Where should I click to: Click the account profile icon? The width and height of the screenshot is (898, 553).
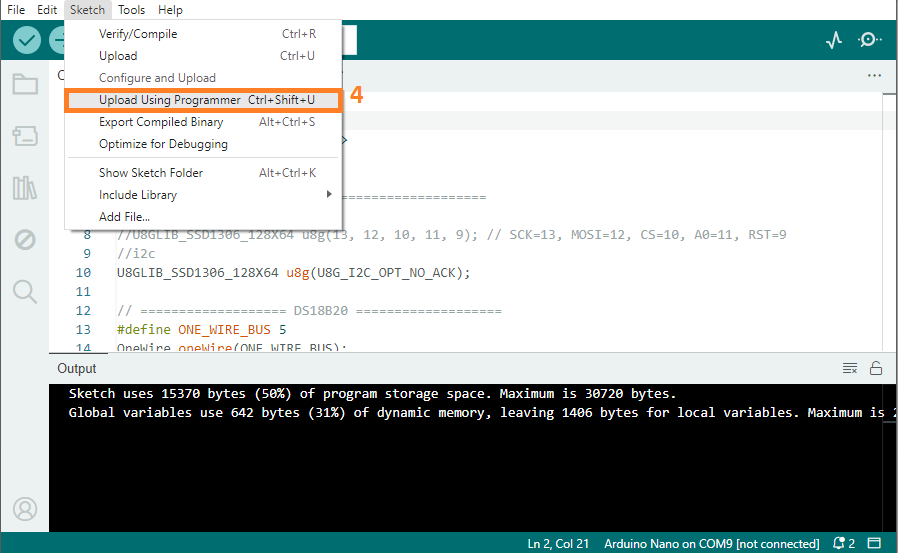25,509
